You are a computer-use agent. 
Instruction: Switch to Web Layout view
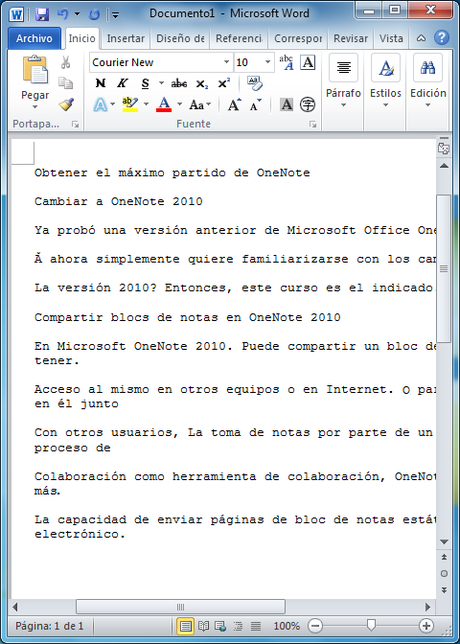(221, 626)
